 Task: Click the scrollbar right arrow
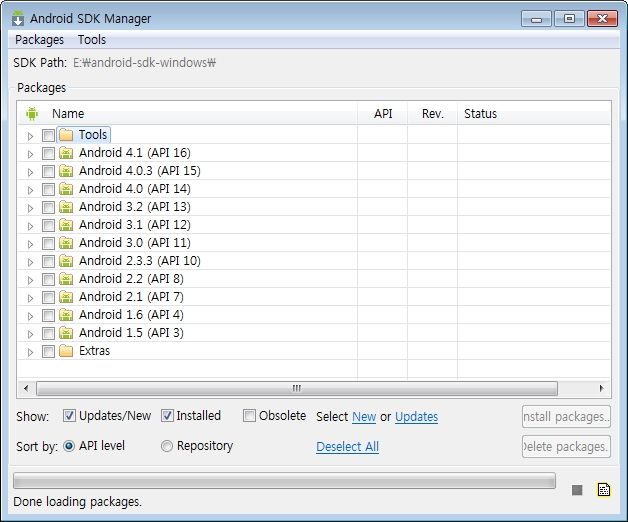601,388
